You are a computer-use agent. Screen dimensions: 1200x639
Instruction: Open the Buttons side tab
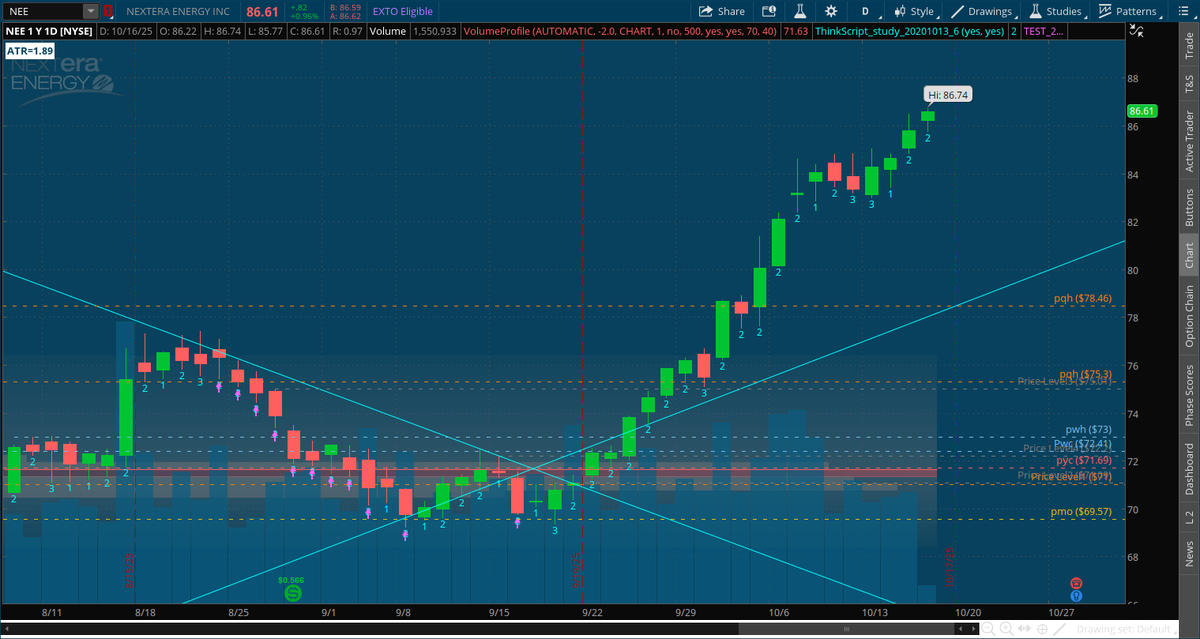(x=1188, y=209)
